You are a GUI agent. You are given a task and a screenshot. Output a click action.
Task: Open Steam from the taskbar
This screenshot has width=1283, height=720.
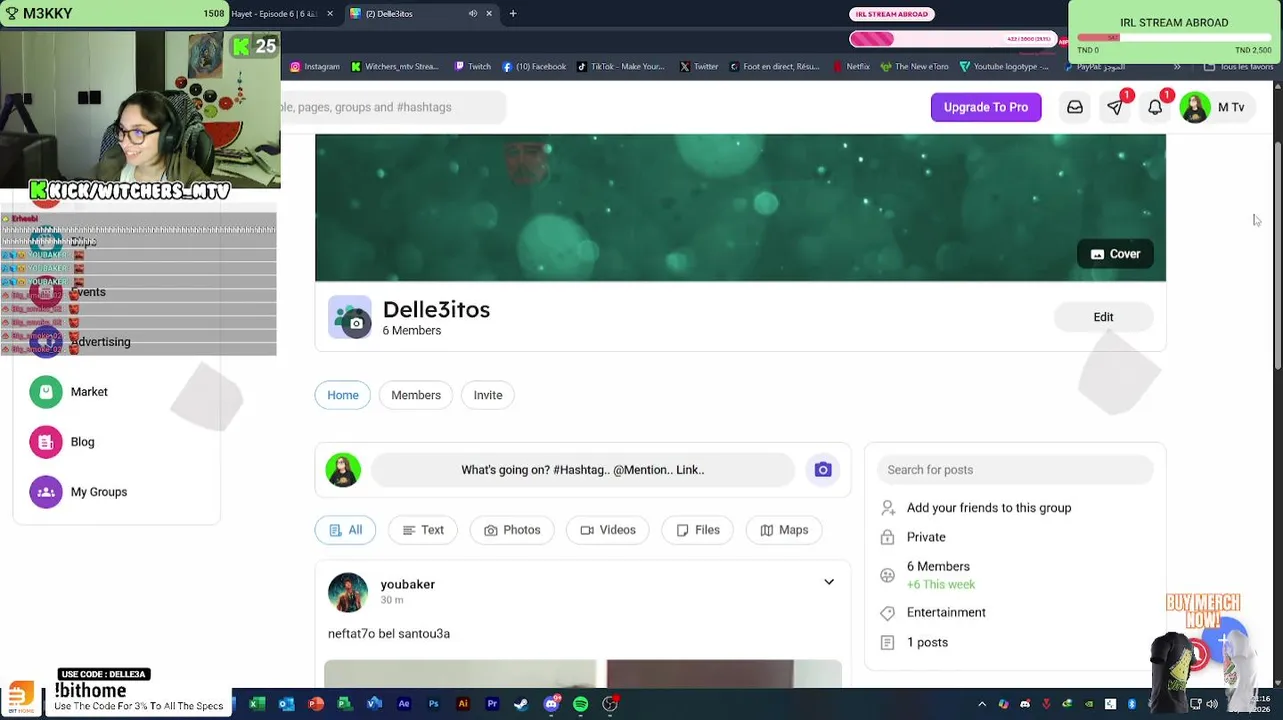[521, 704]
